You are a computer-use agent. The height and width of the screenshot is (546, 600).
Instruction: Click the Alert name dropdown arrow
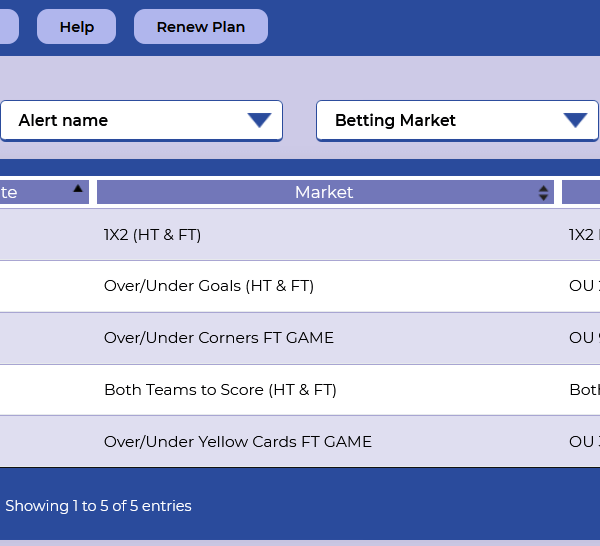point(259,120)
